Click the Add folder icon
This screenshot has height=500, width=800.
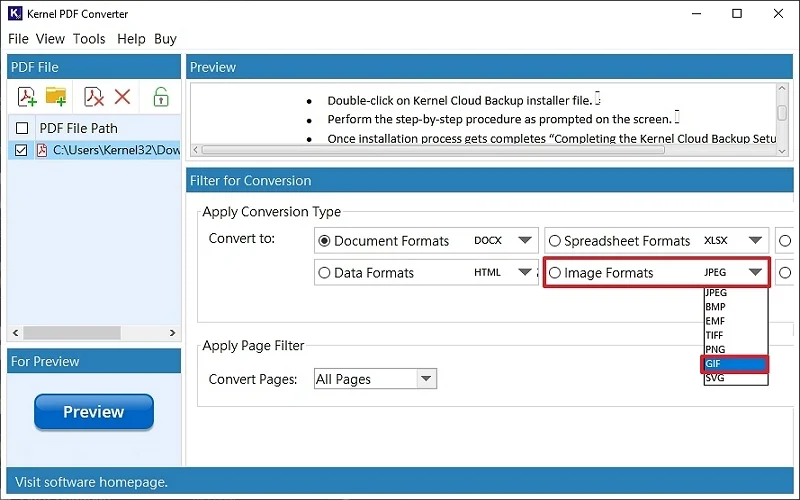tap(56, 96)
